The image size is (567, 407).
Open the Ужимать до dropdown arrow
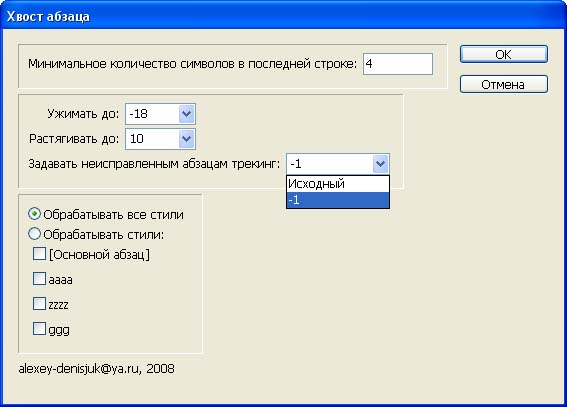pyautogui.click(x=187, y=114)
